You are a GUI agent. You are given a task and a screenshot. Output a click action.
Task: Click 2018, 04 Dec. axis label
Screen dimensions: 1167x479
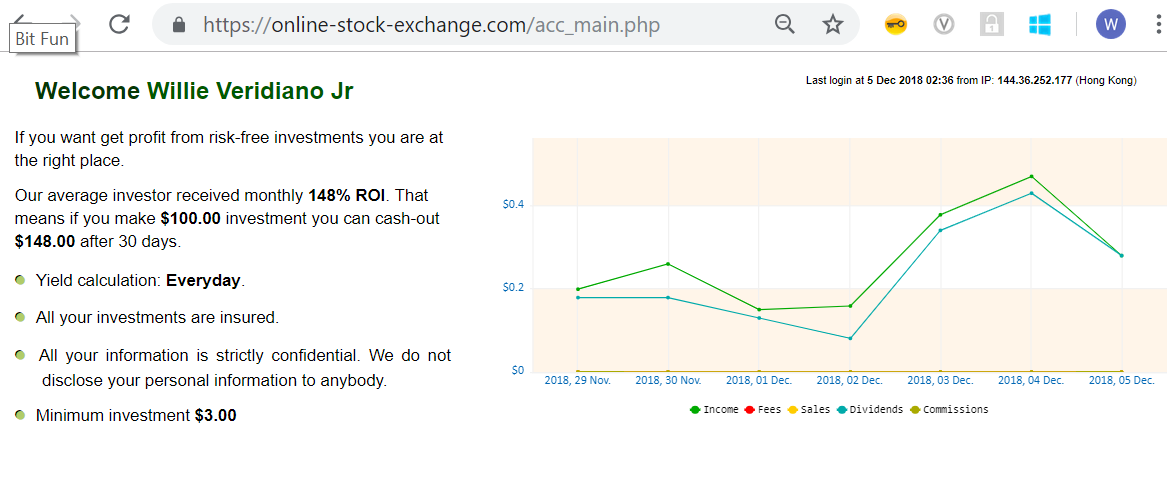click(1030, 380)
